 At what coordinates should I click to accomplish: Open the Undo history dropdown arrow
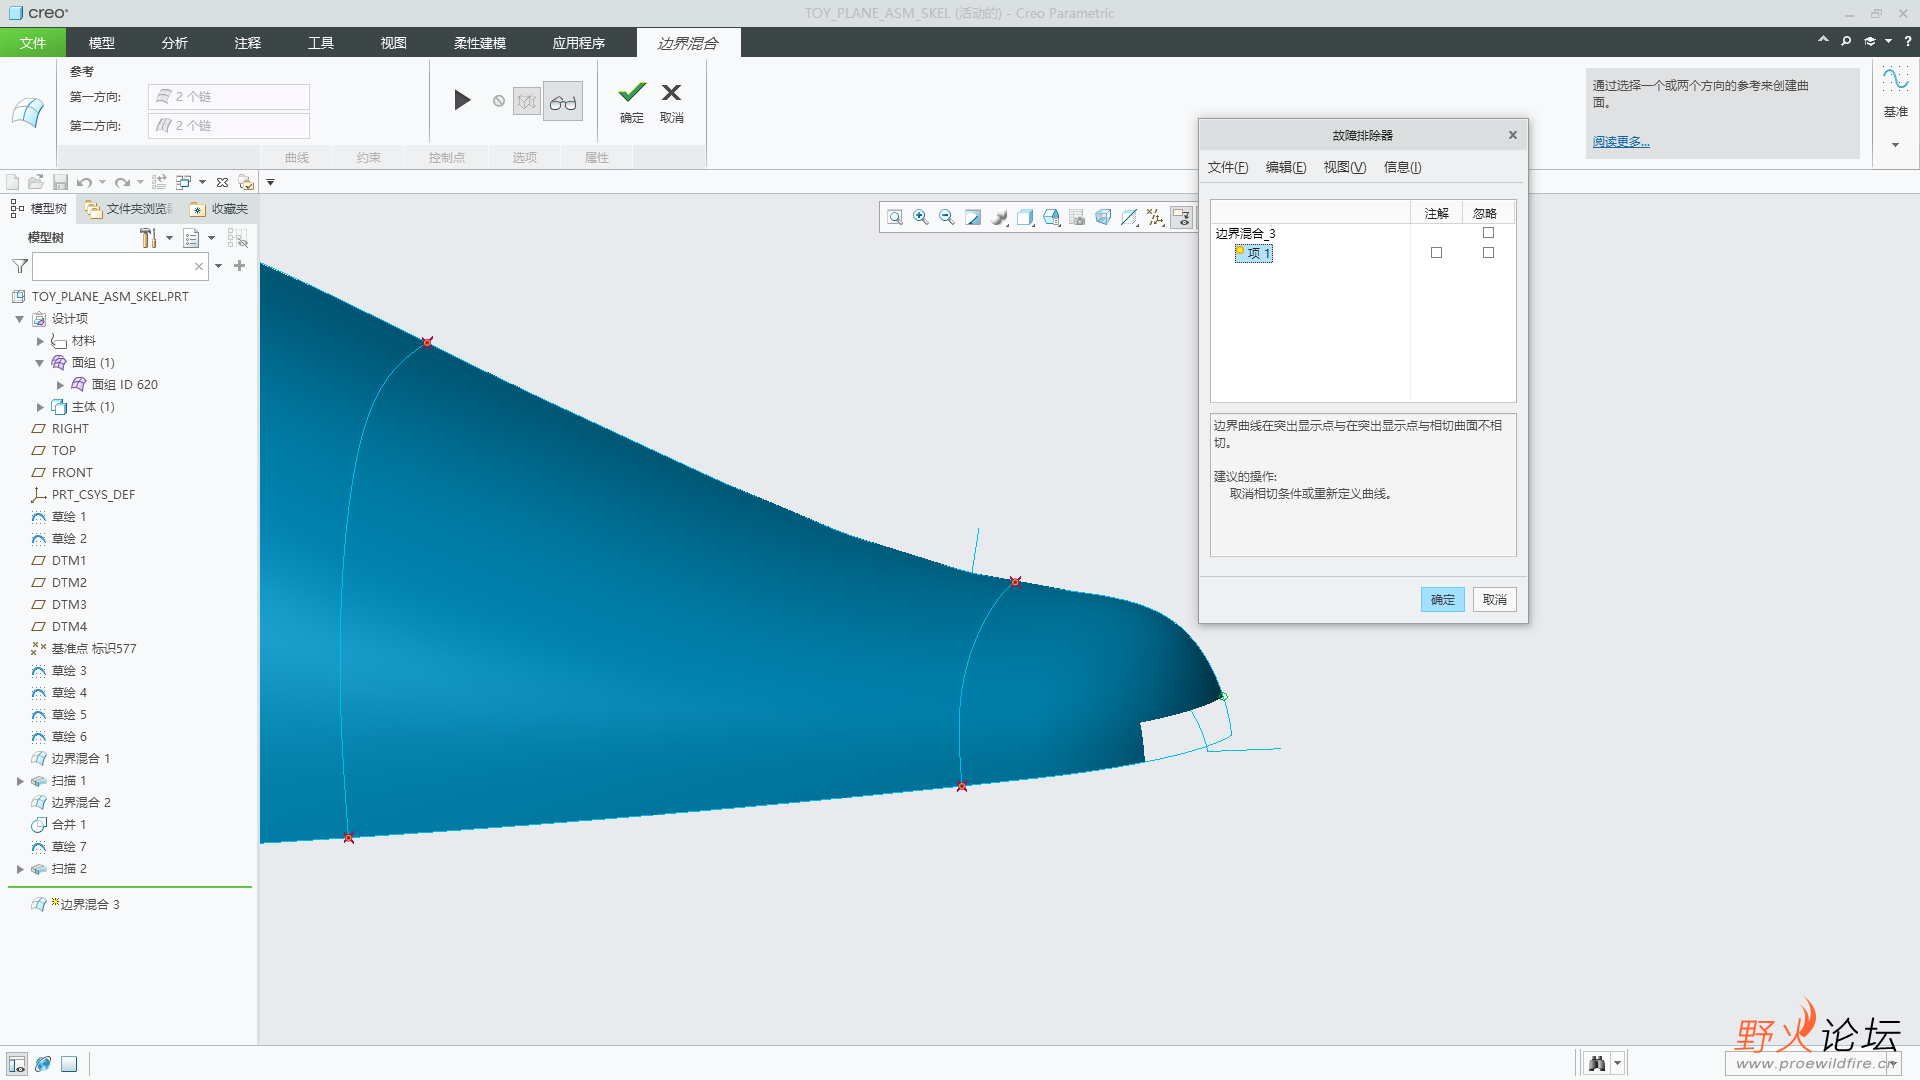point(102,182)
